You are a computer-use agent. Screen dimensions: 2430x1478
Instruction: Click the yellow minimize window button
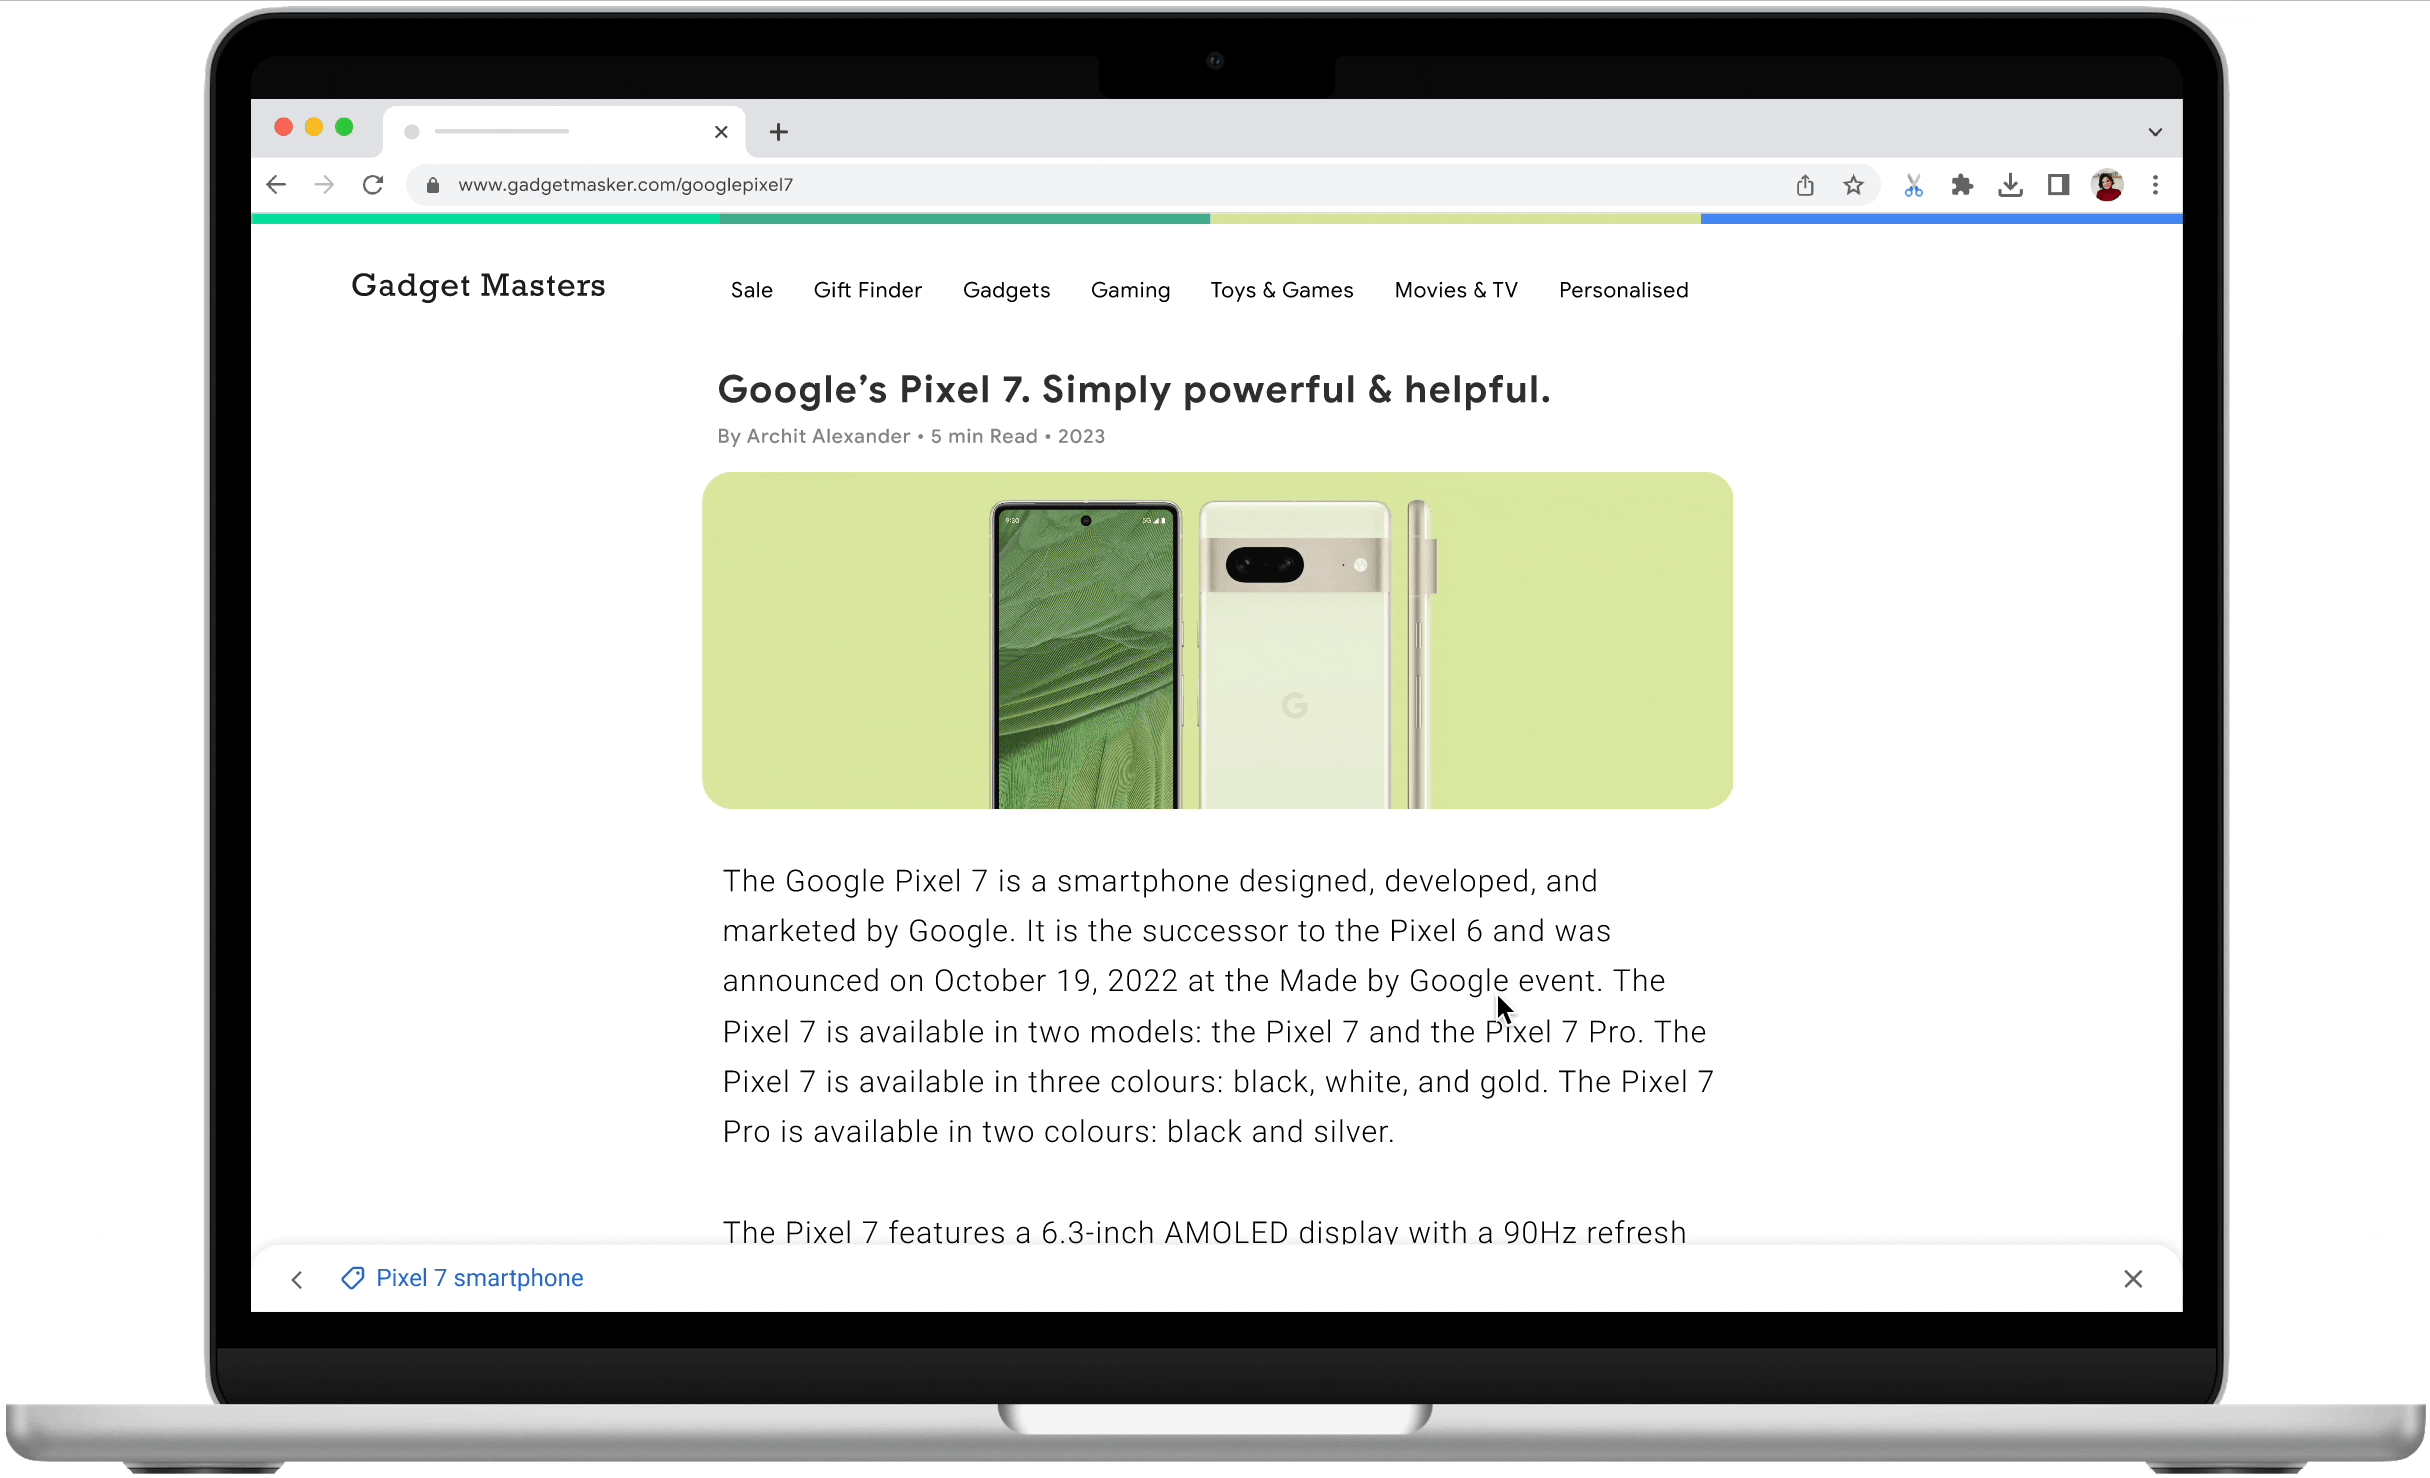314,127
